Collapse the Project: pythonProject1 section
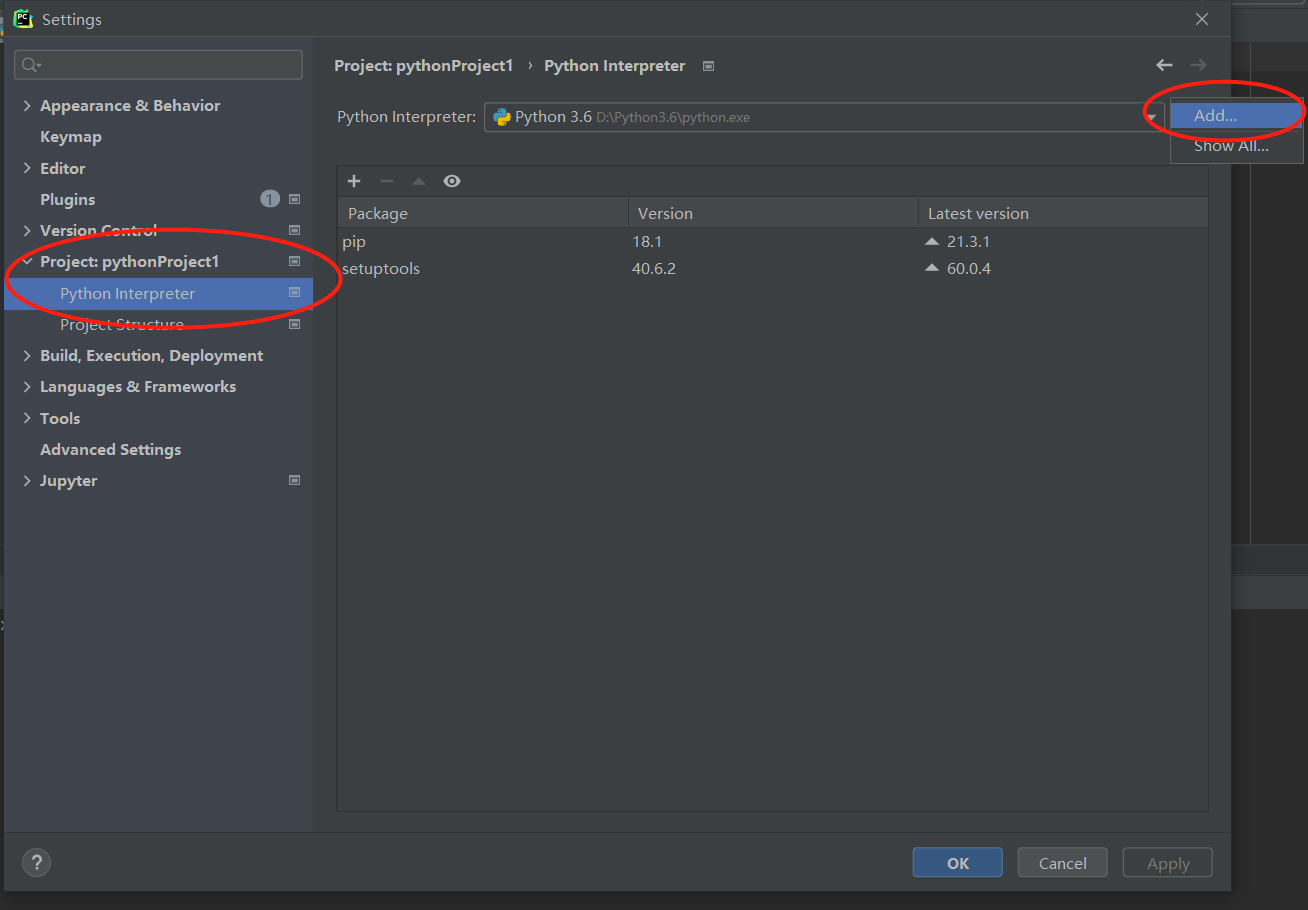This screenshot has height=910, width=1308. click(x=27, y=261)
